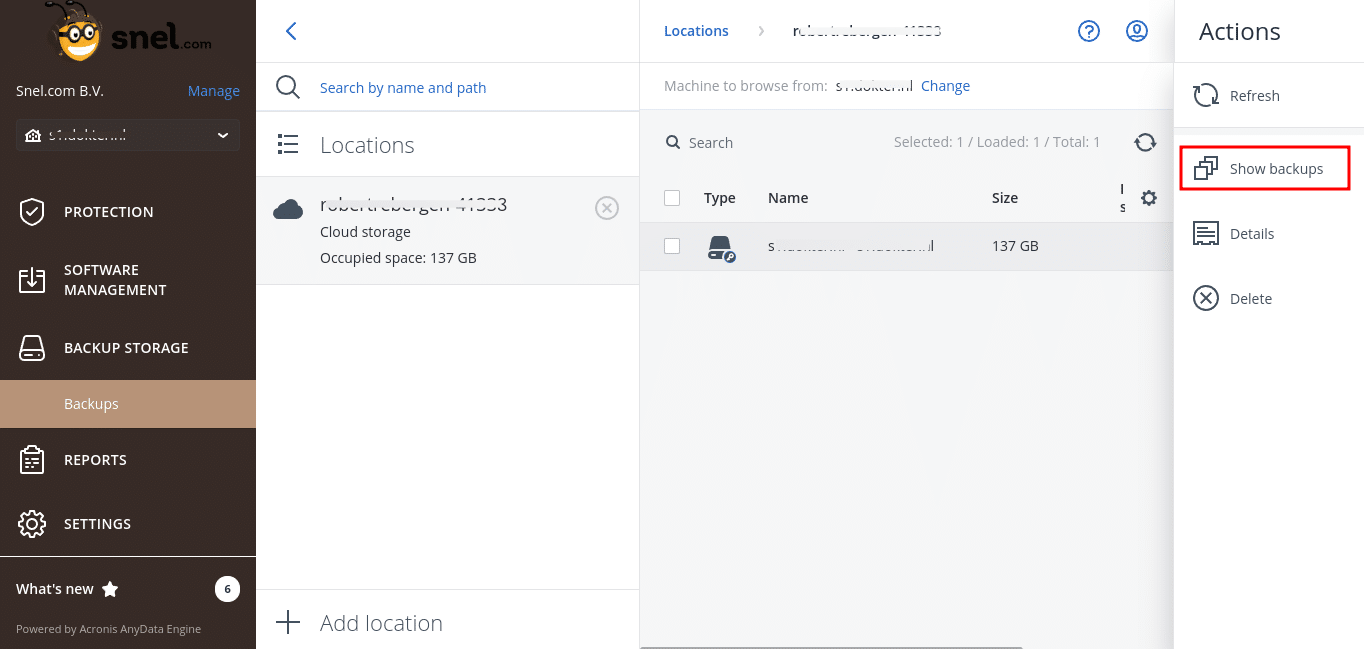Refresh the machines list with the circular arrow
The width and height of the screenshot is (1364, 649).
tap(1144, 142)
